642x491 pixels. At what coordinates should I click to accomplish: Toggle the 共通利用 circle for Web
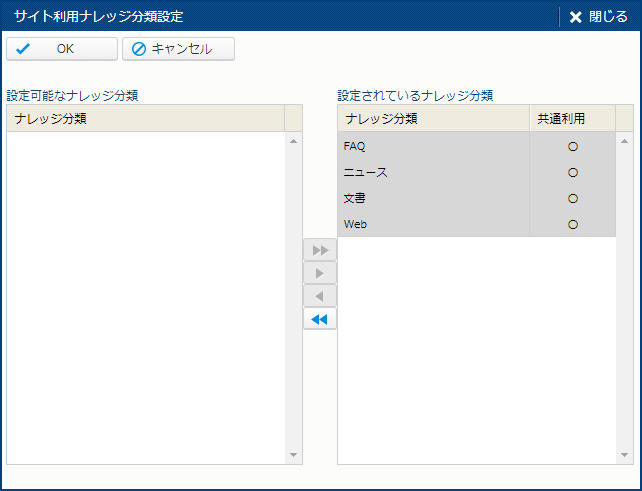click(573, 224)
